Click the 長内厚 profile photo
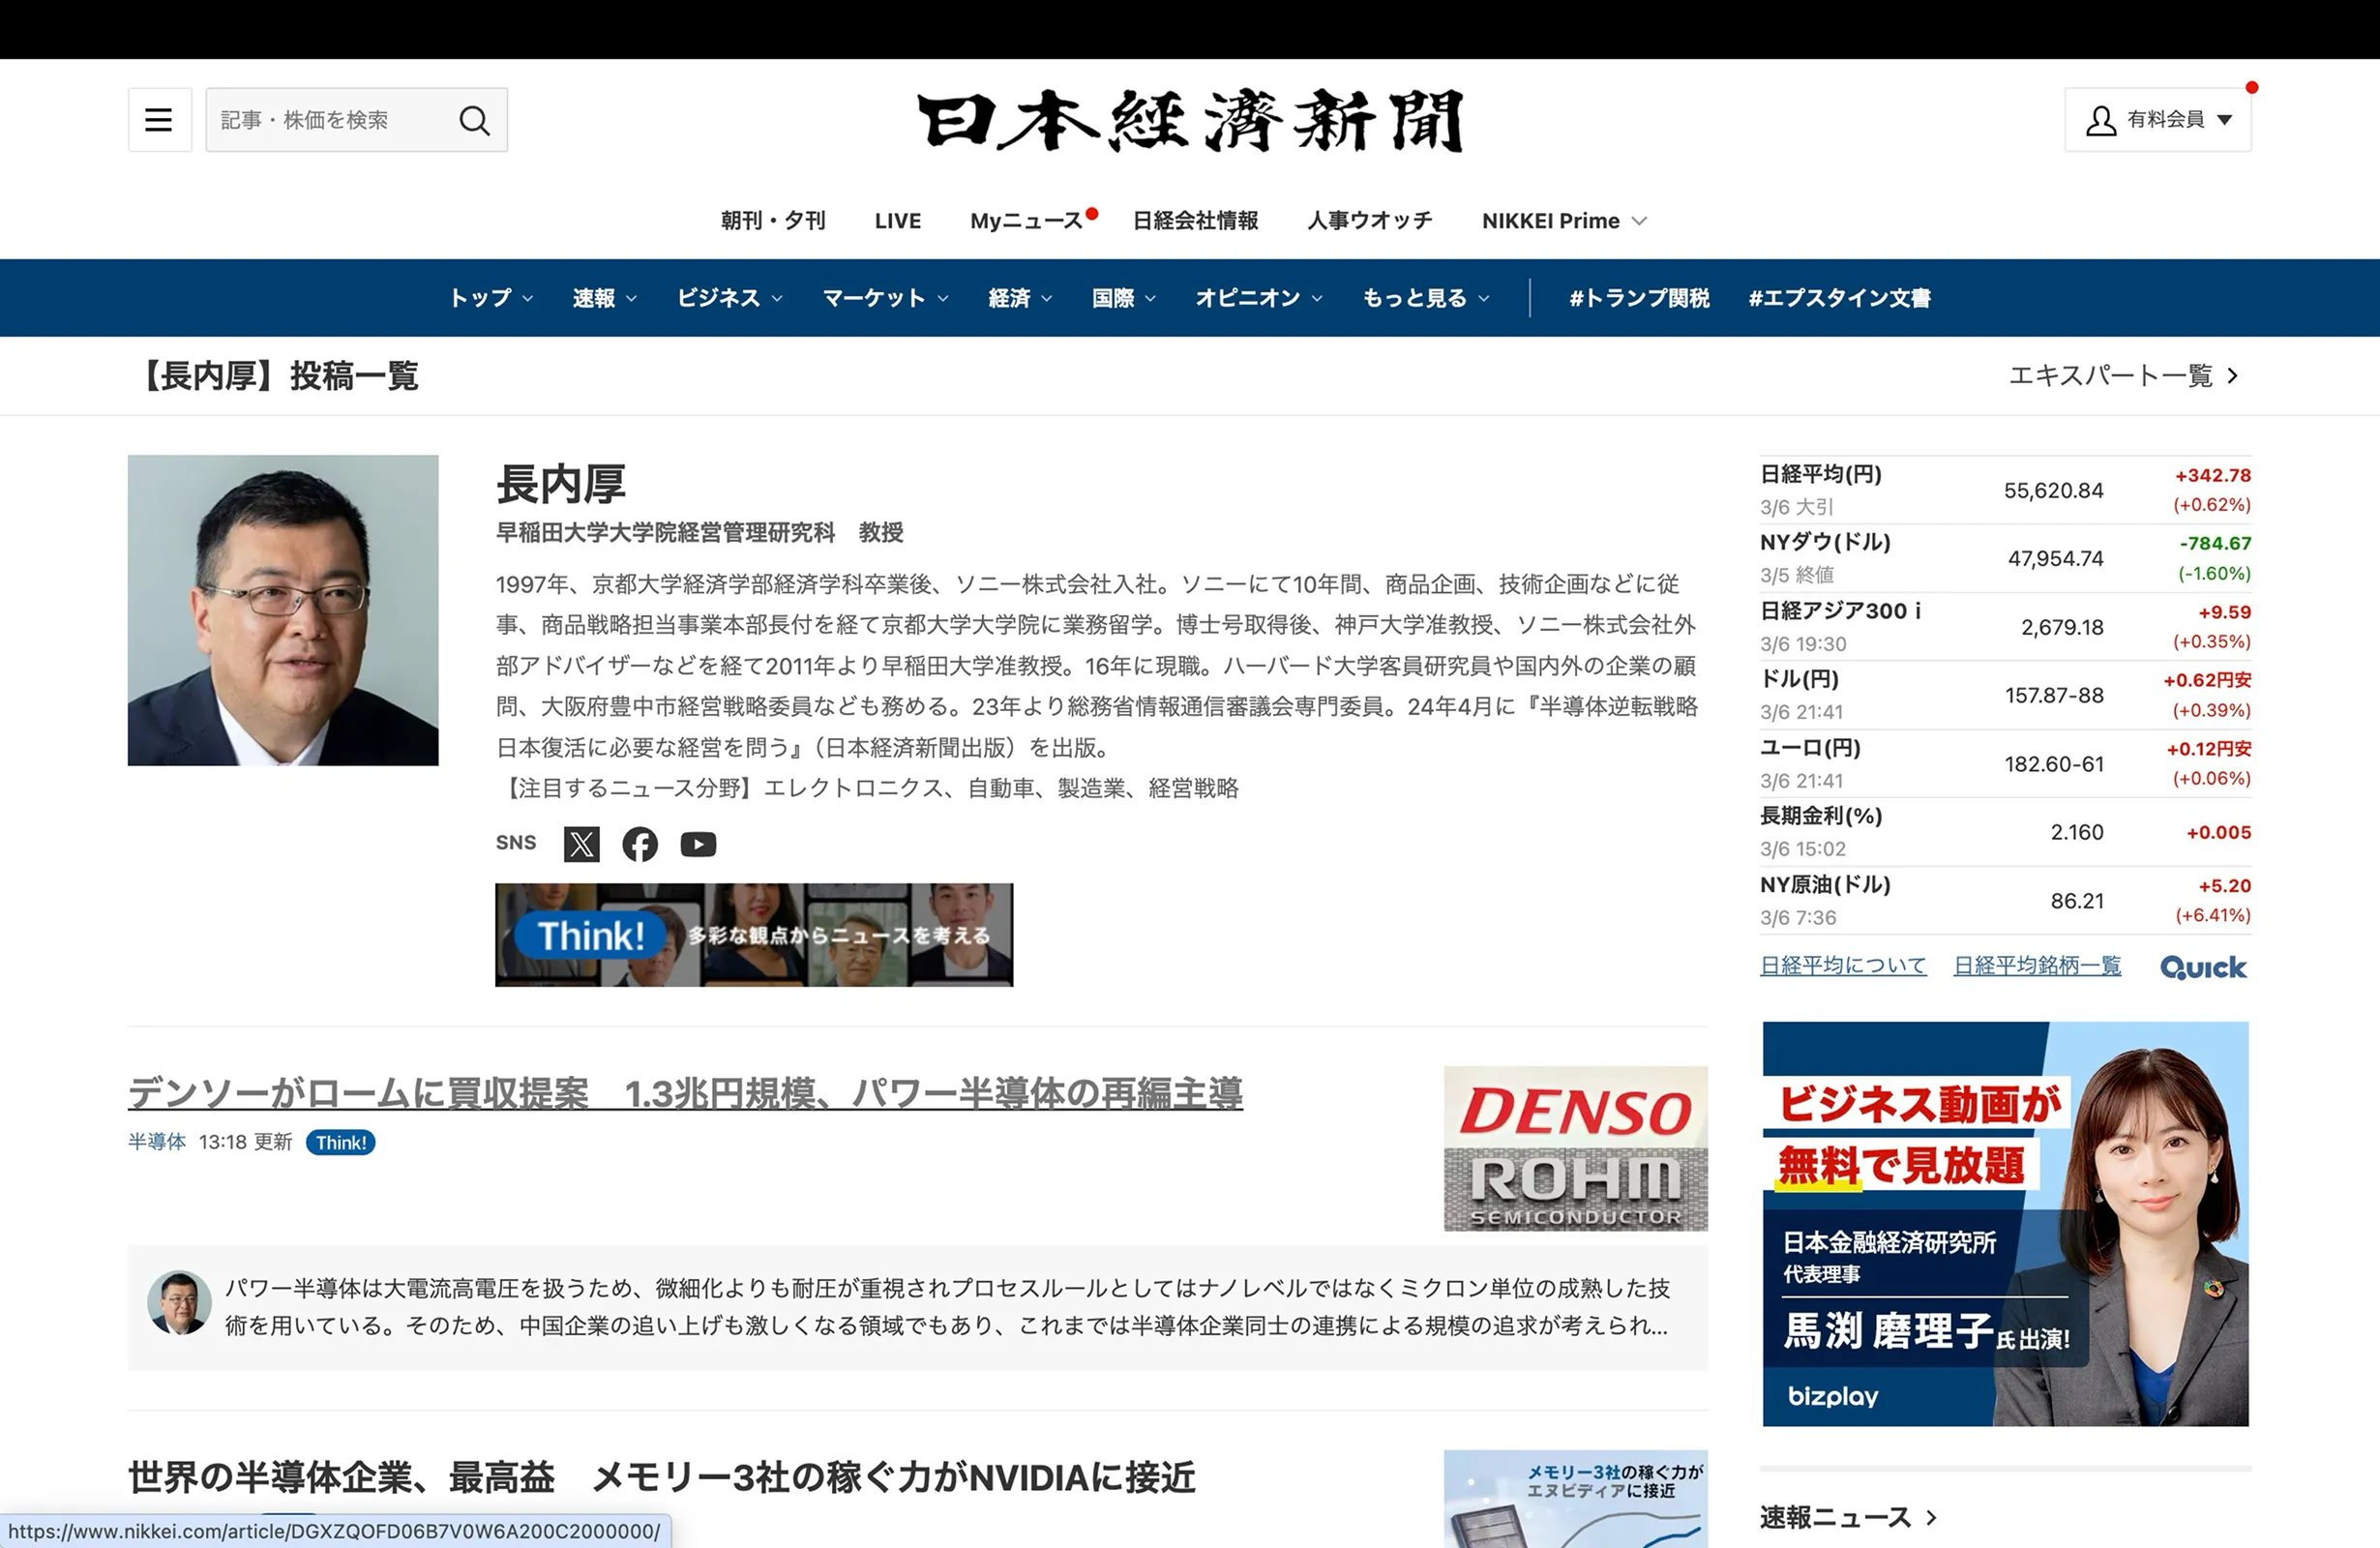 point(283,611)
